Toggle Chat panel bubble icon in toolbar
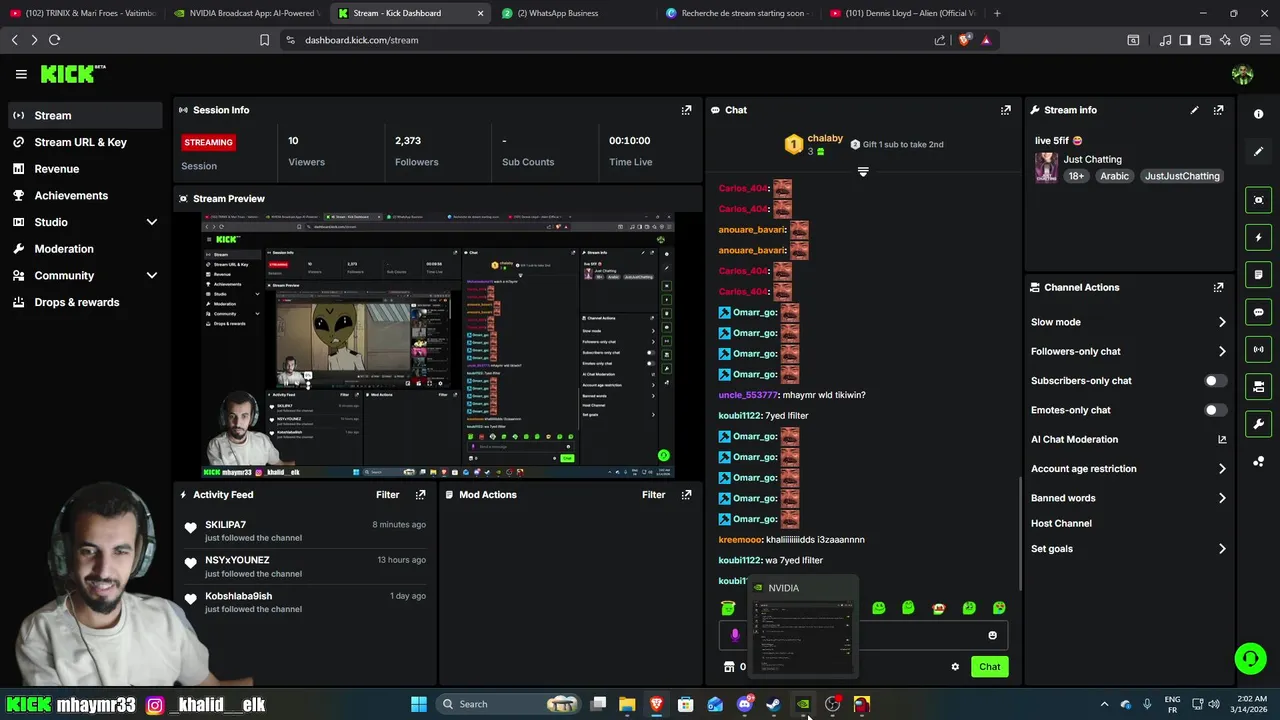The height and width of the screenshot is (720, 1280). (1259, 312)
